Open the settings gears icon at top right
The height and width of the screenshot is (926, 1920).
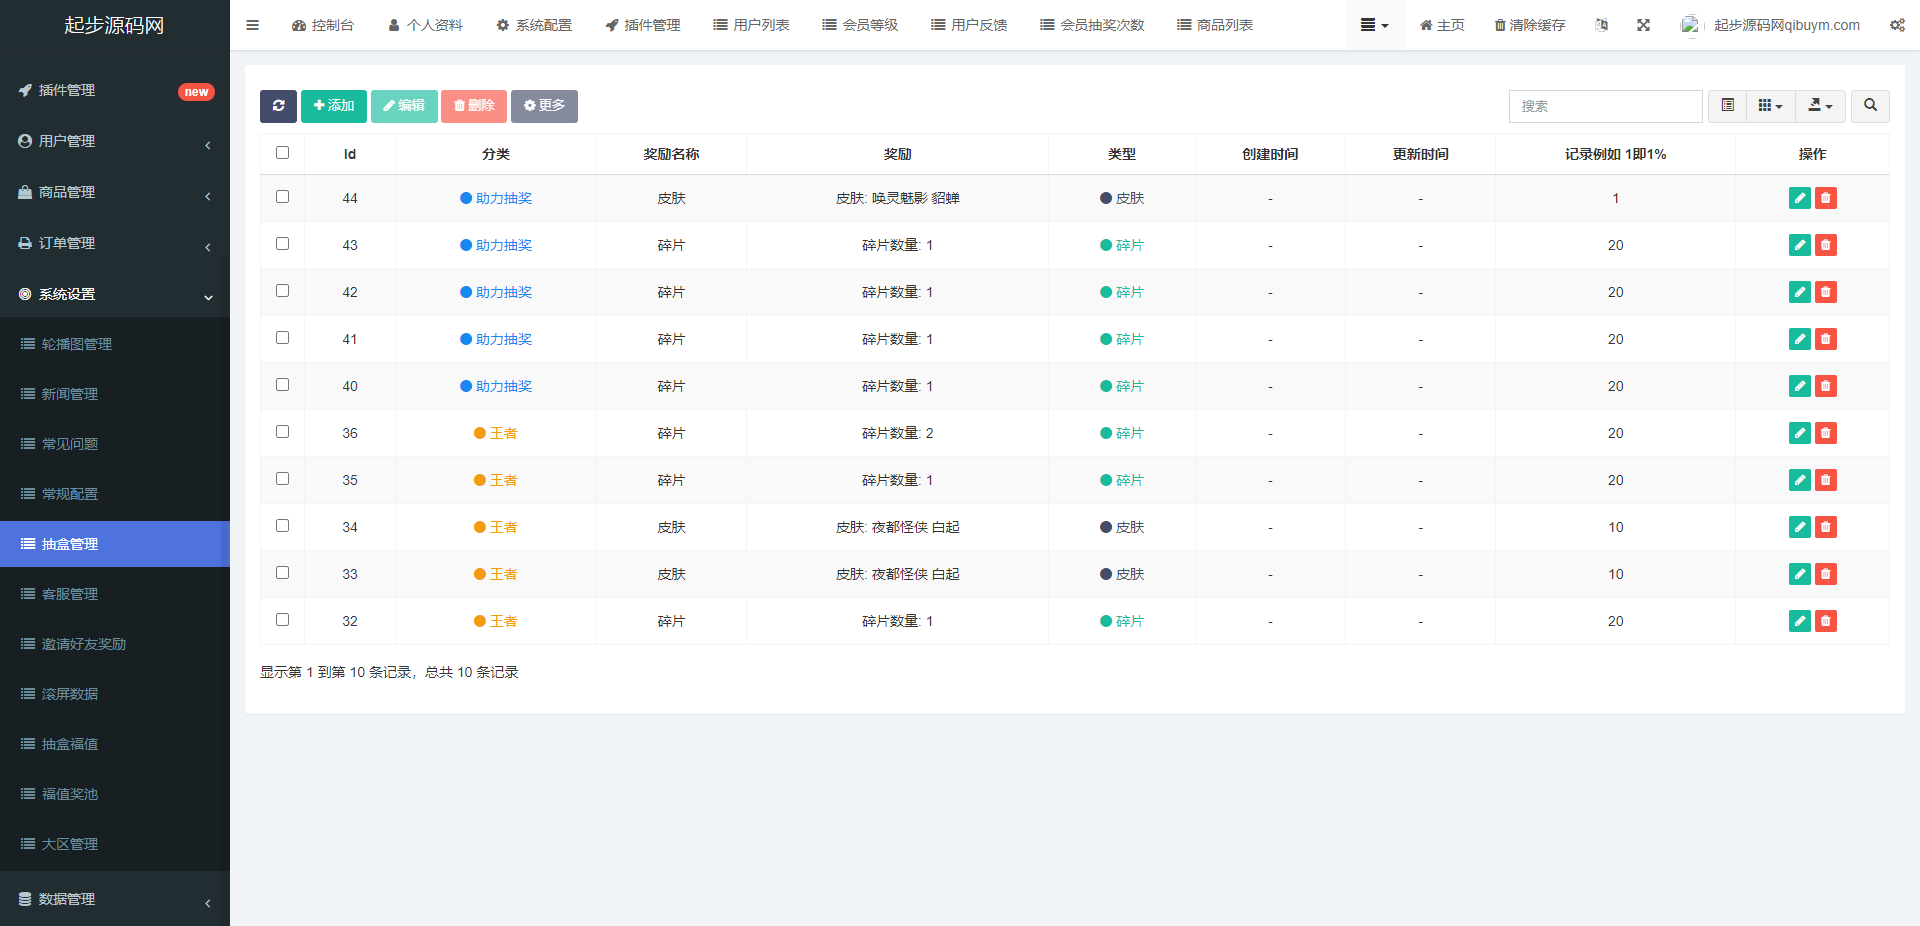(1897, 25)
